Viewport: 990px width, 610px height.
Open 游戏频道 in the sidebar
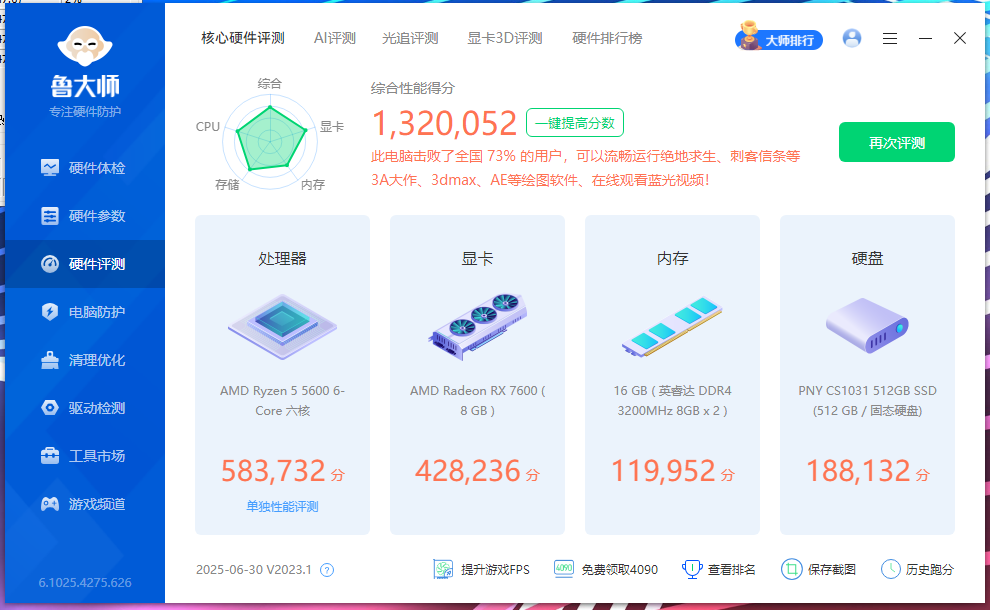(x=85, y=504)
